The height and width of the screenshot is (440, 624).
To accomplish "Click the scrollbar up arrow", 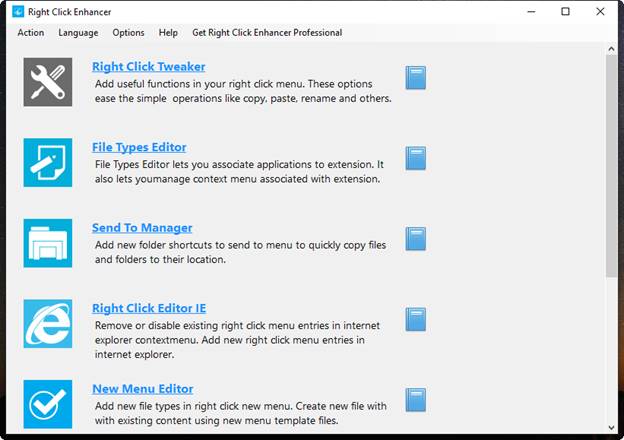I will 611,49.
